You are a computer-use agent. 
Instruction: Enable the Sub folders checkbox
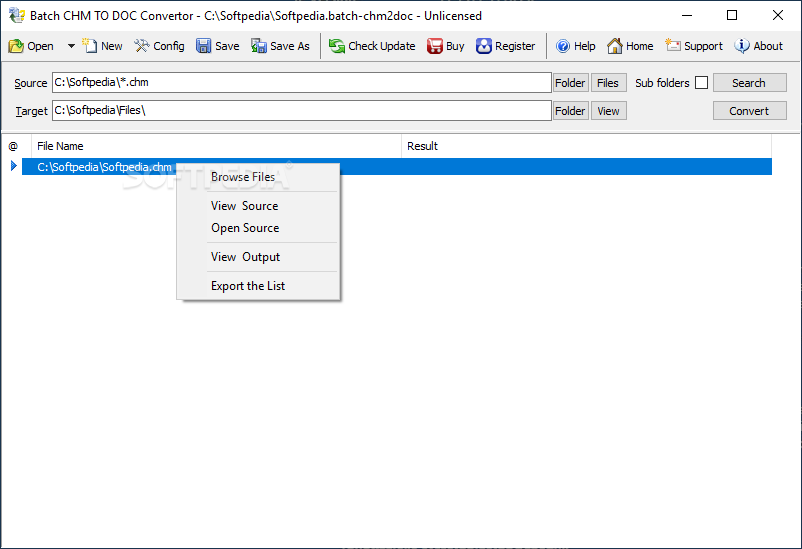(x=701, y=83)
